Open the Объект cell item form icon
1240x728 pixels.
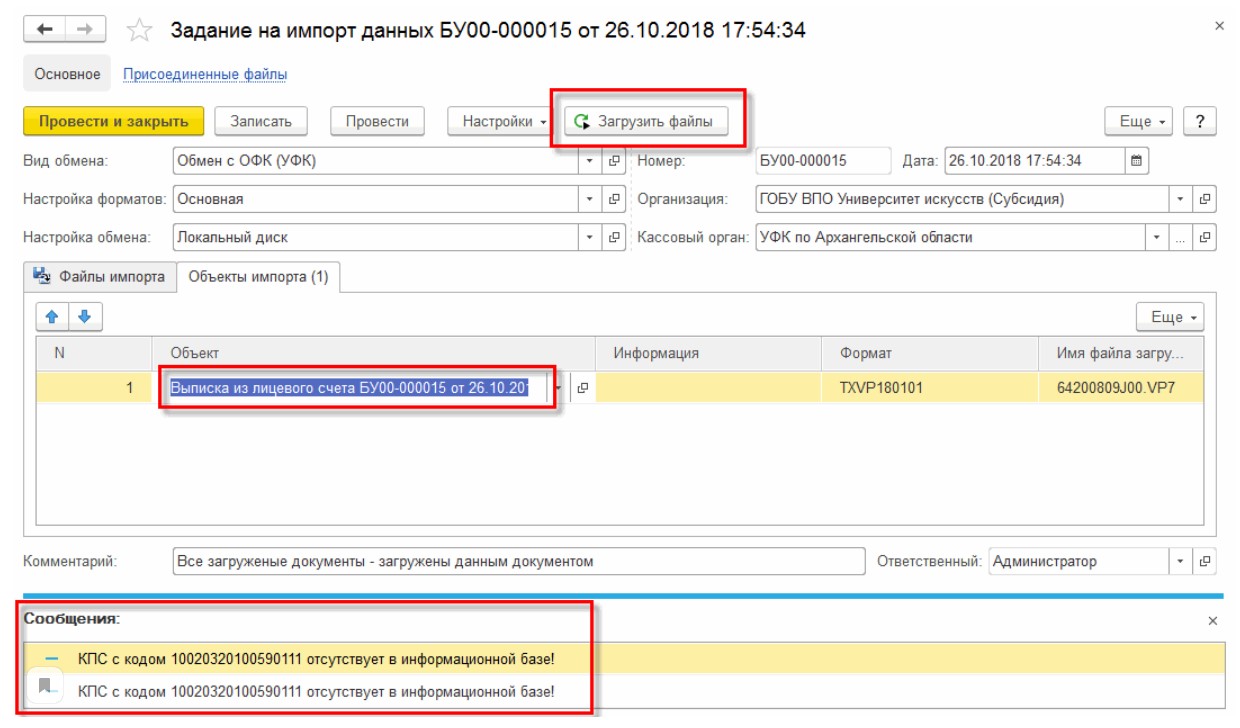(x=581, y=388)
